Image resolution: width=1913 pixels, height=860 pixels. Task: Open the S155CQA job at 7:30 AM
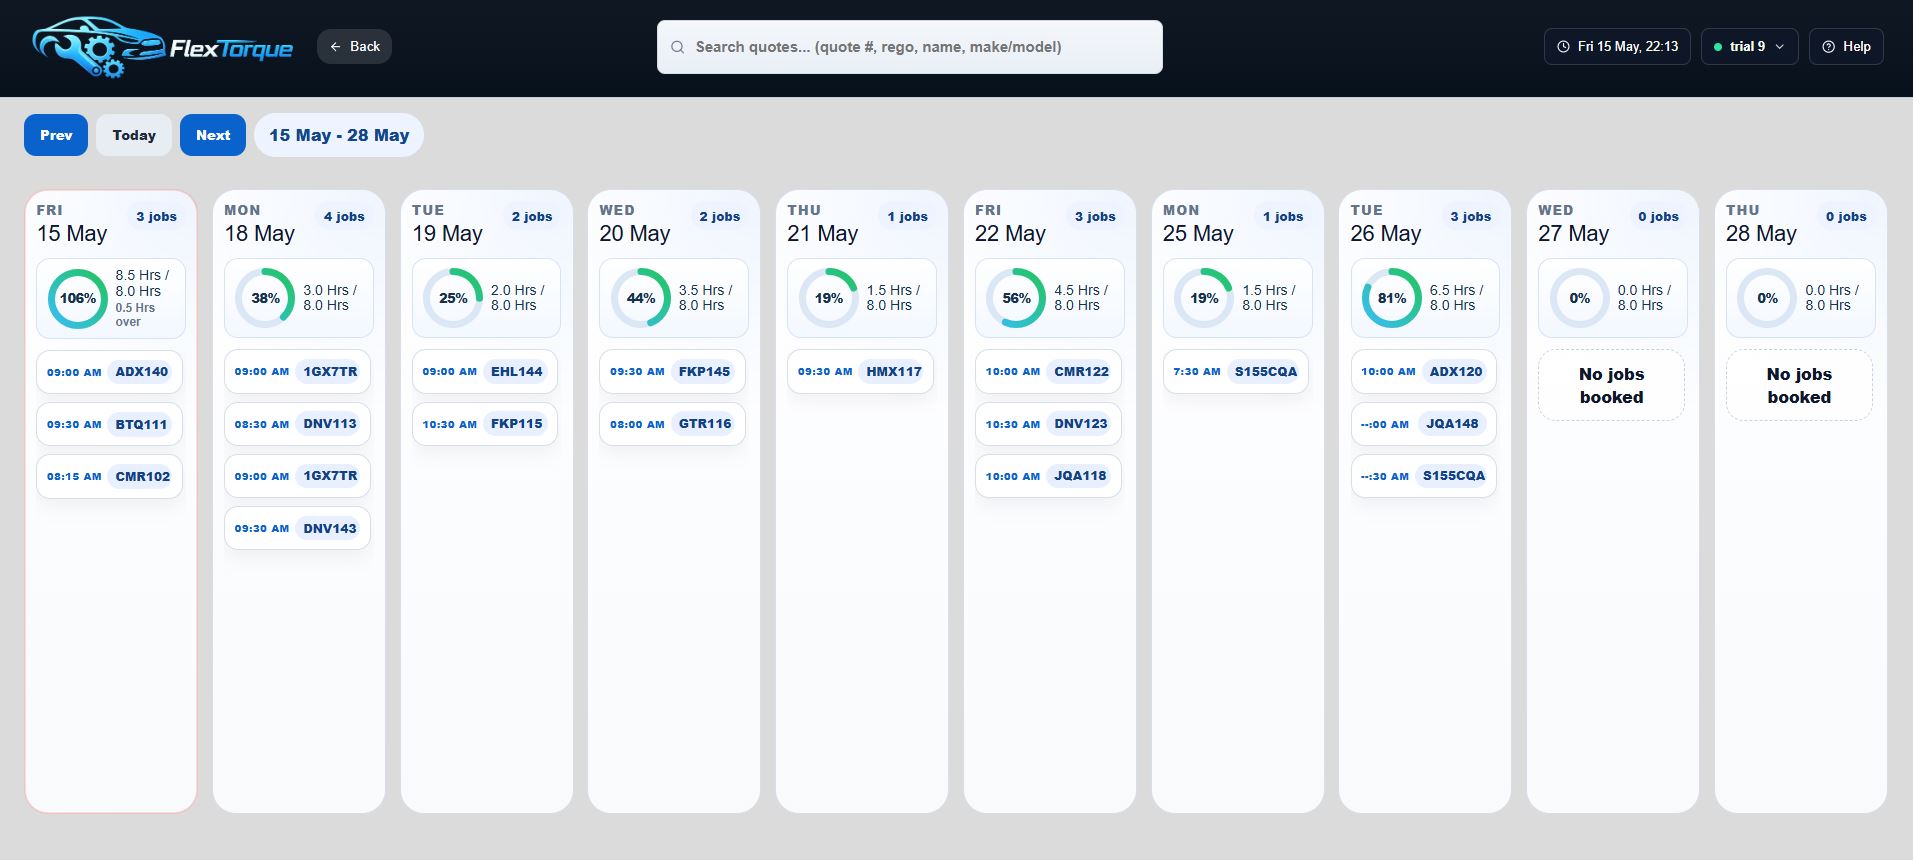coord(1236,372)
